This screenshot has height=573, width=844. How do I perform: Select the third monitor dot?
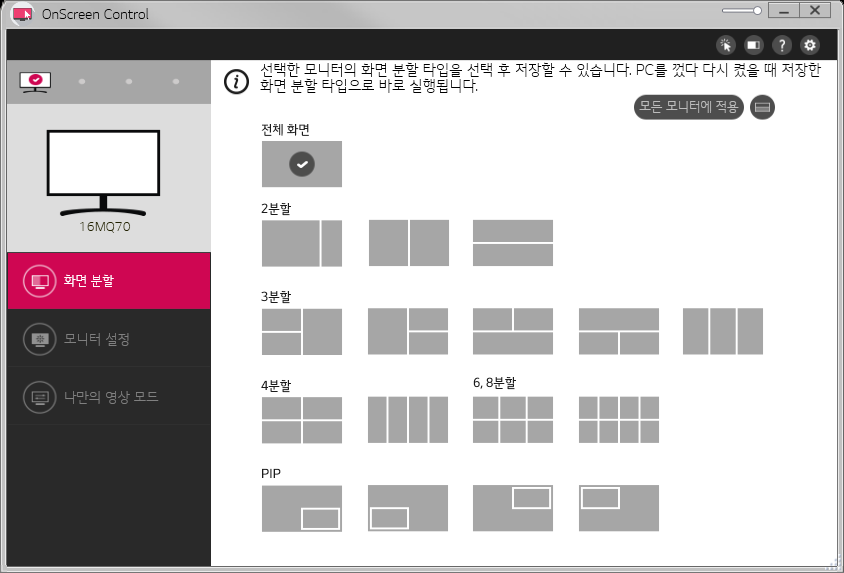129,82
